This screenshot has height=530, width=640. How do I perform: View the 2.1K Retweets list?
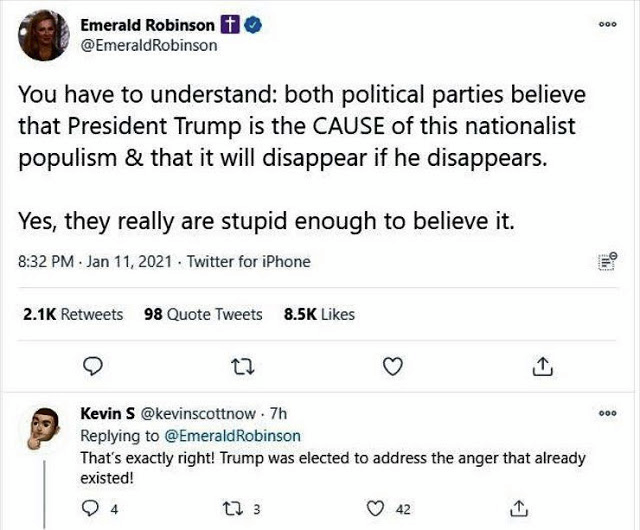(x=72, y=314)
